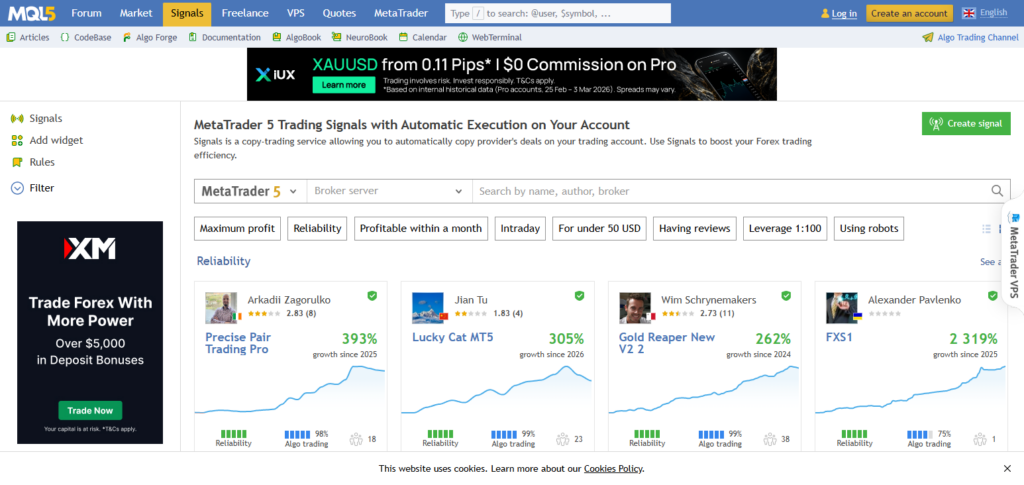Switch to list view icon
The image size is (1024, 485).
pyautogui.click(x=986, y=228)
